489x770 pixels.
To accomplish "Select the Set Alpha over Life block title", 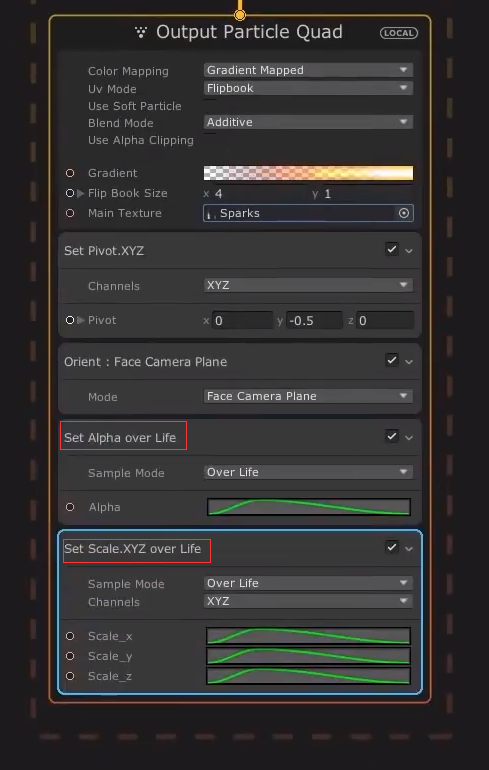I will pos(120,438).
